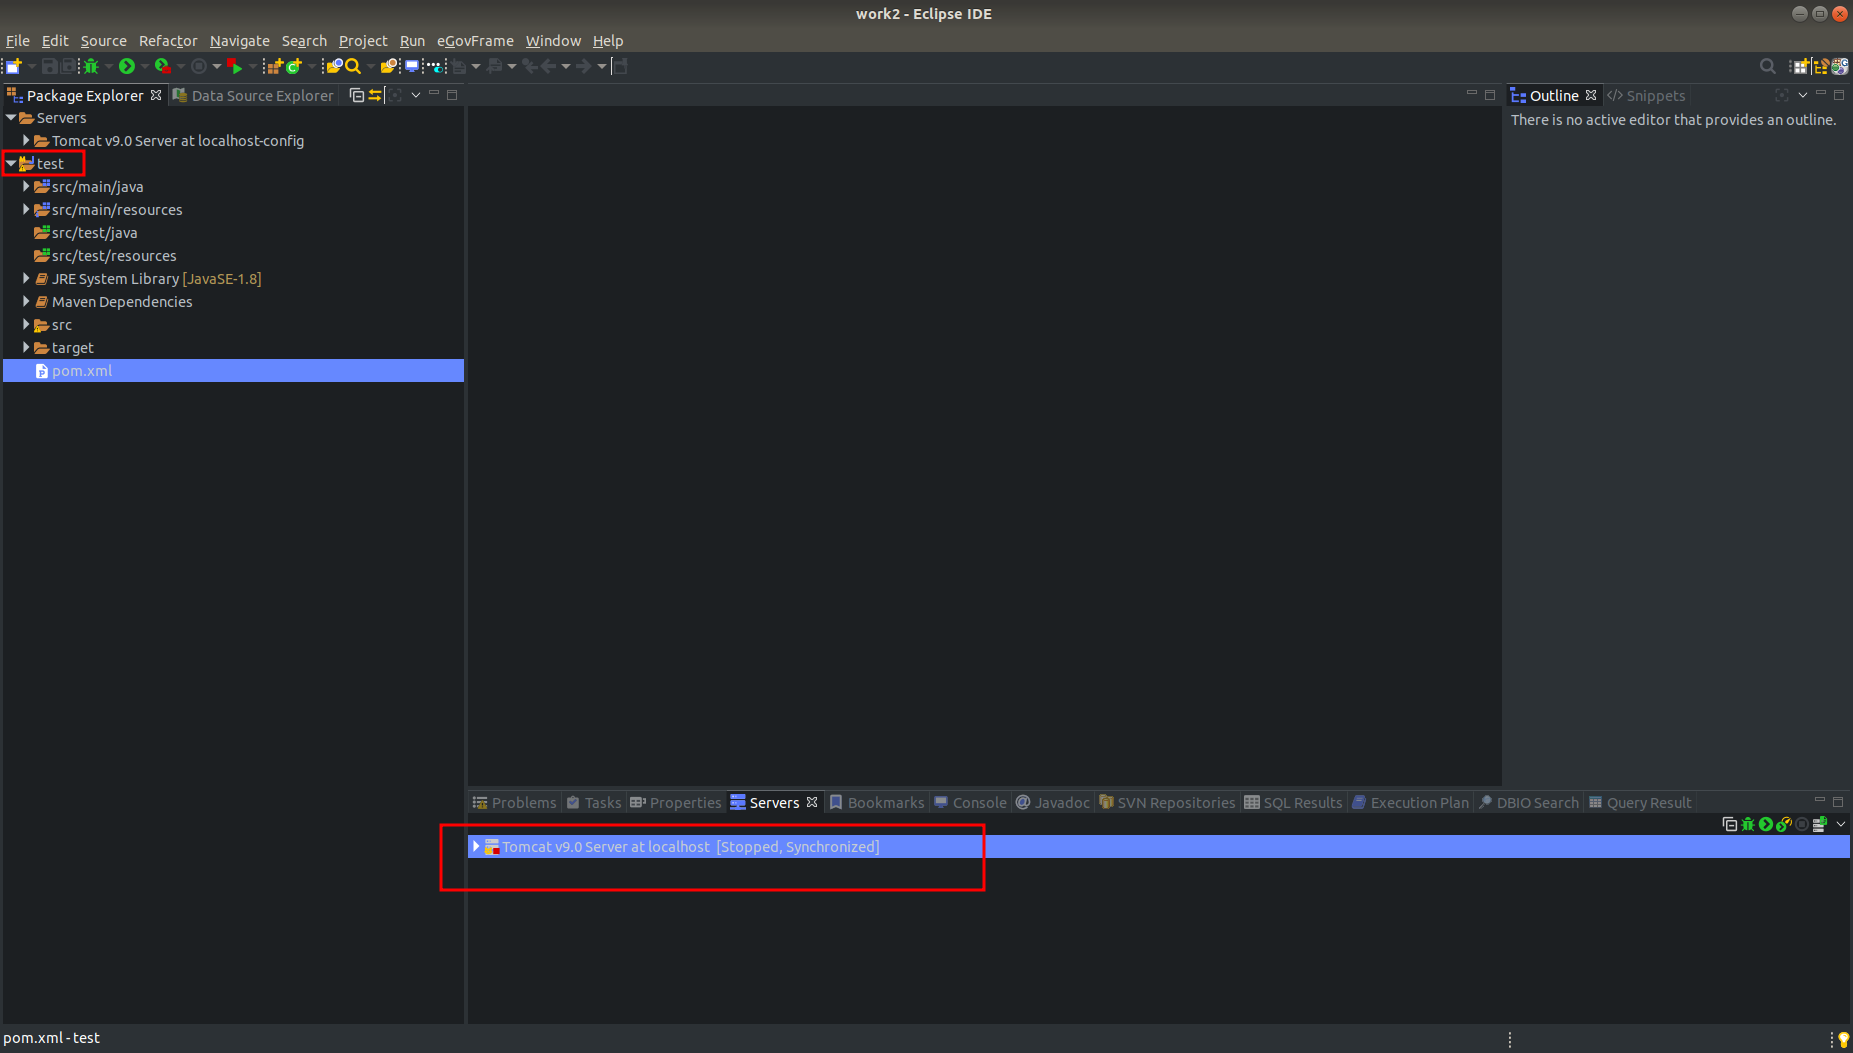This screenshot has height=1053, width=1853.
Task: Select Tomcat v9.0 Server at localhost row
Action: coord(1158,846)
